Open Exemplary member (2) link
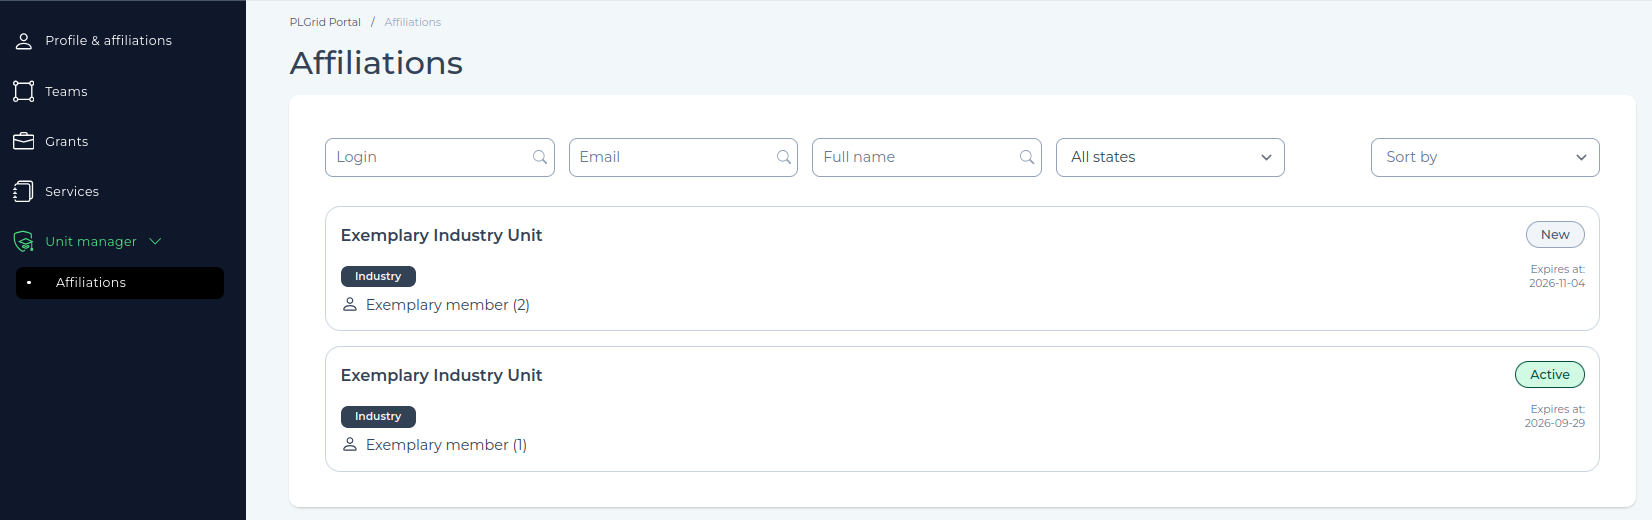 [447, 305]
